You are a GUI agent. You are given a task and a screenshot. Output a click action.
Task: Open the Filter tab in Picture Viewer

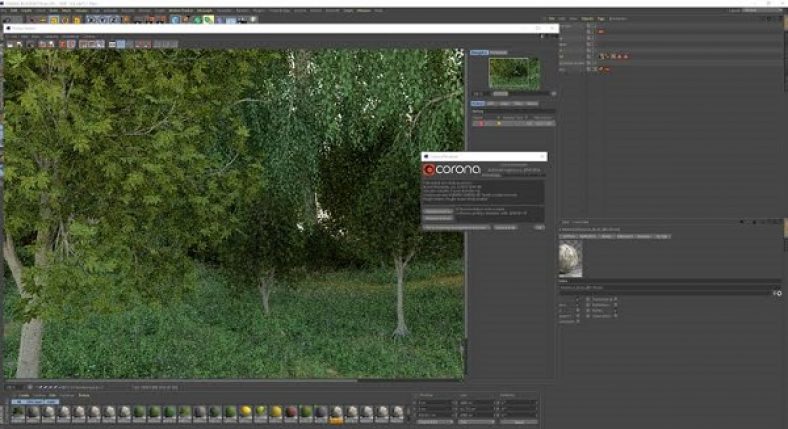tap(518, 103)
